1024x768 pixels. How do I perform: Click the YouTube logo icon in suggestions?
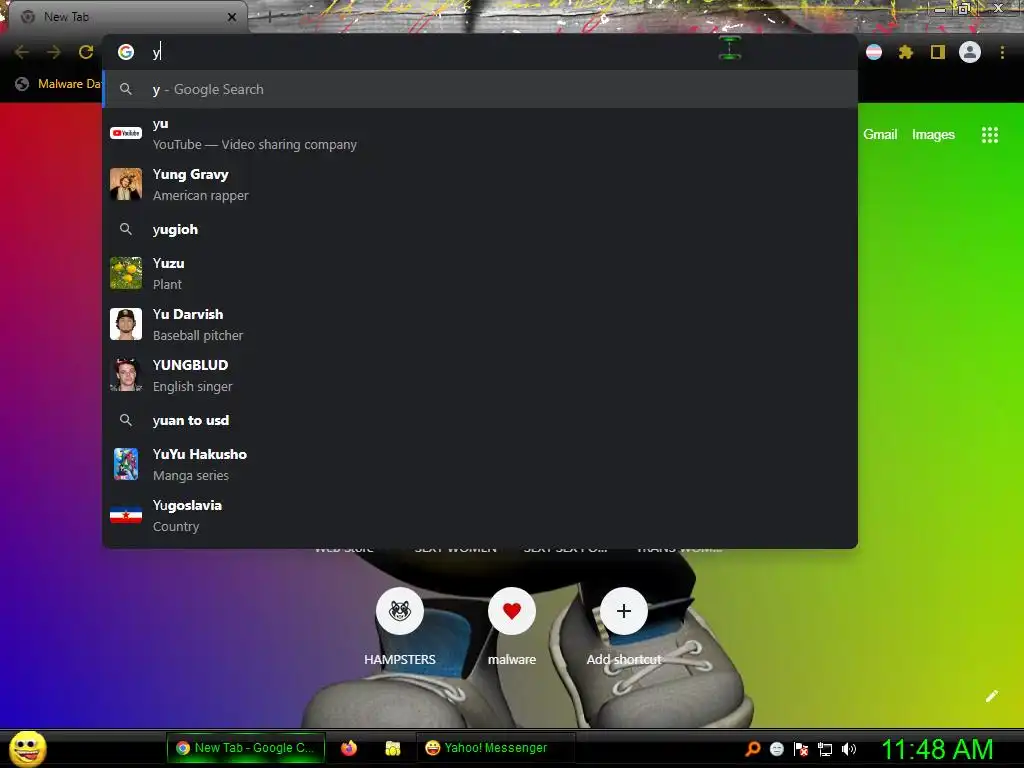coord(126,133)
